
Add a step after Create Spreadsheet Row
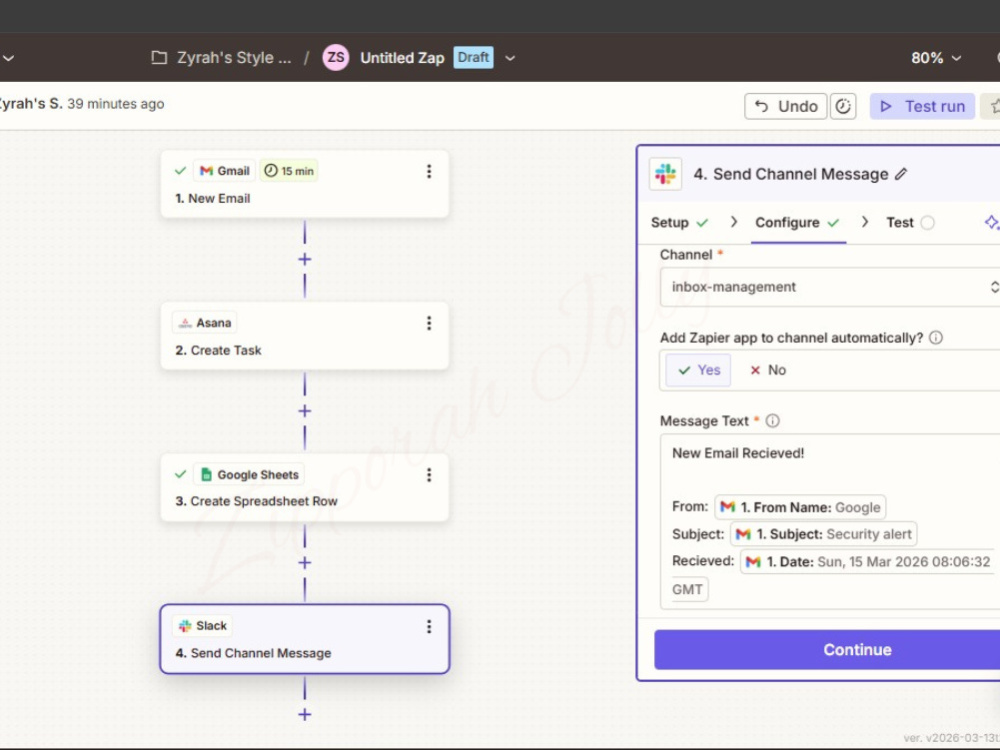[305, 563]
